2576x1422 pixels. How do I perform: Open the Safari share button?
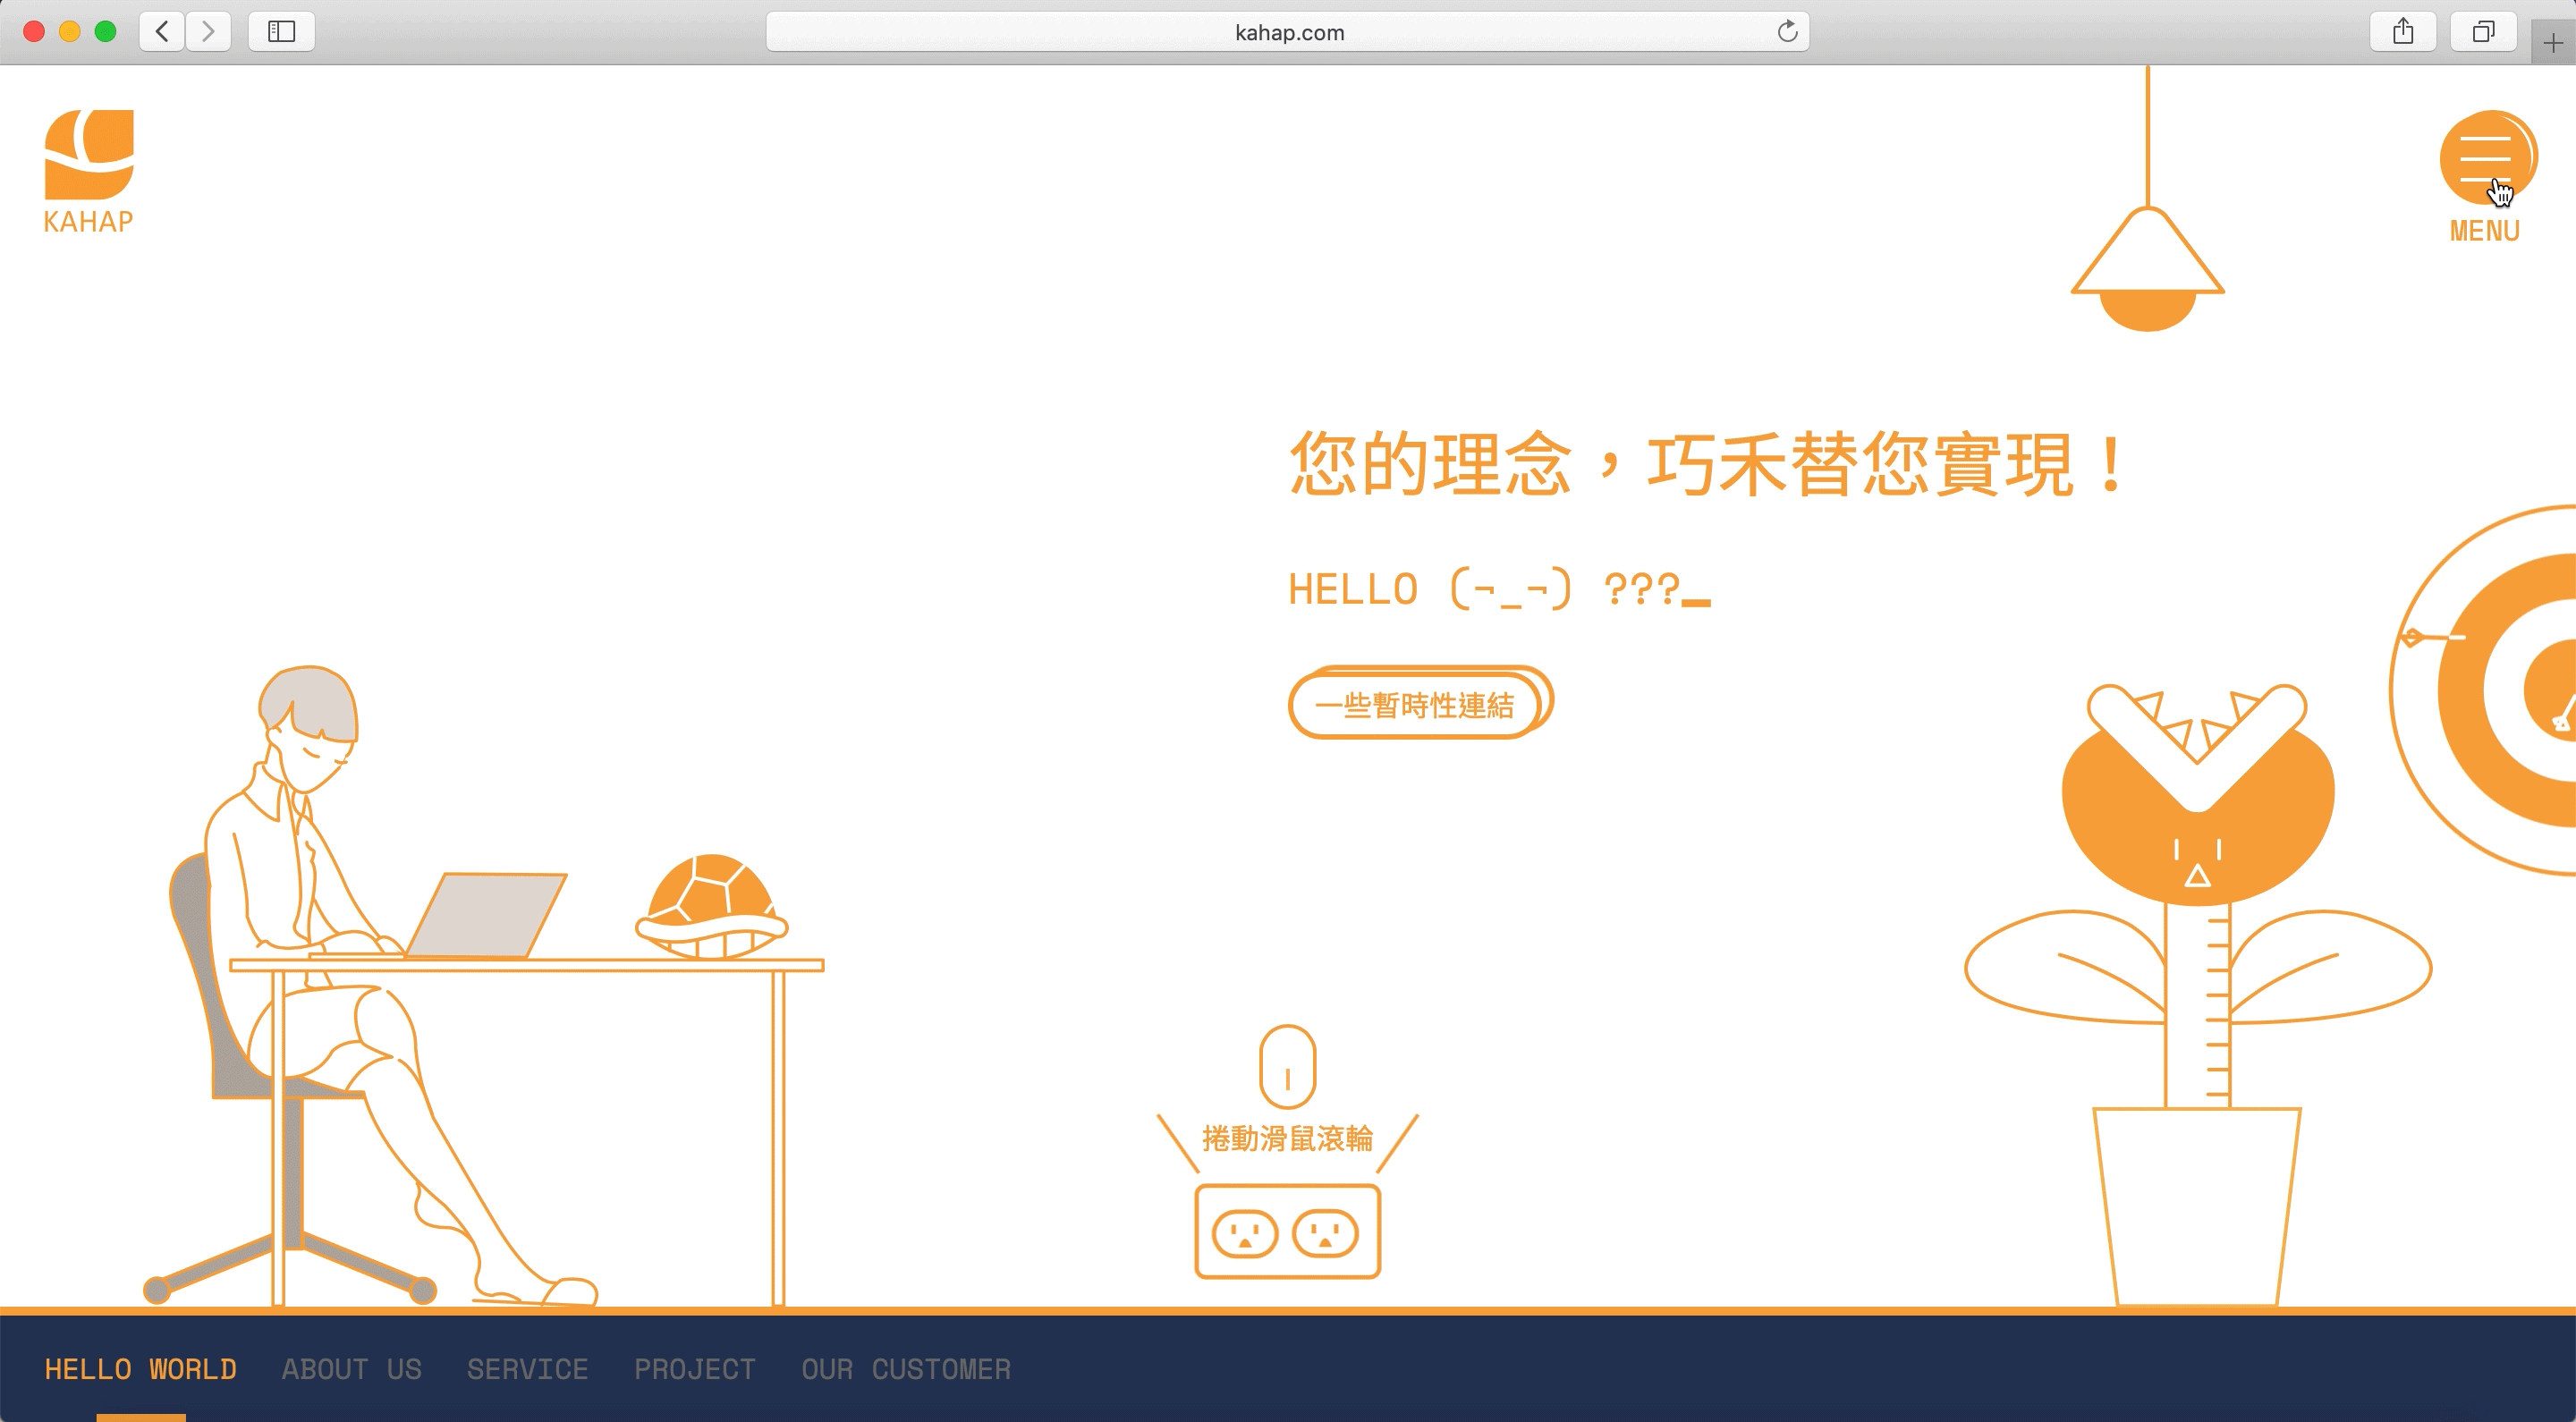click(2403, 32)
